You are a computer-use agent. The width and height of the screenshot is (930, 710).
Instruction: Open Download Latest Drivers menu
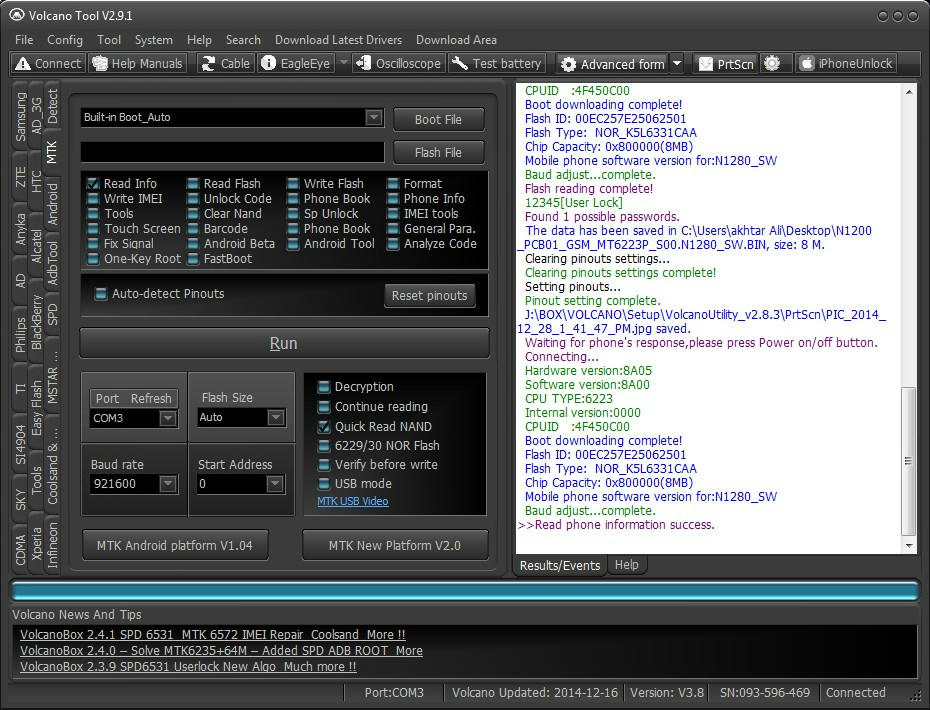[338, 40]
